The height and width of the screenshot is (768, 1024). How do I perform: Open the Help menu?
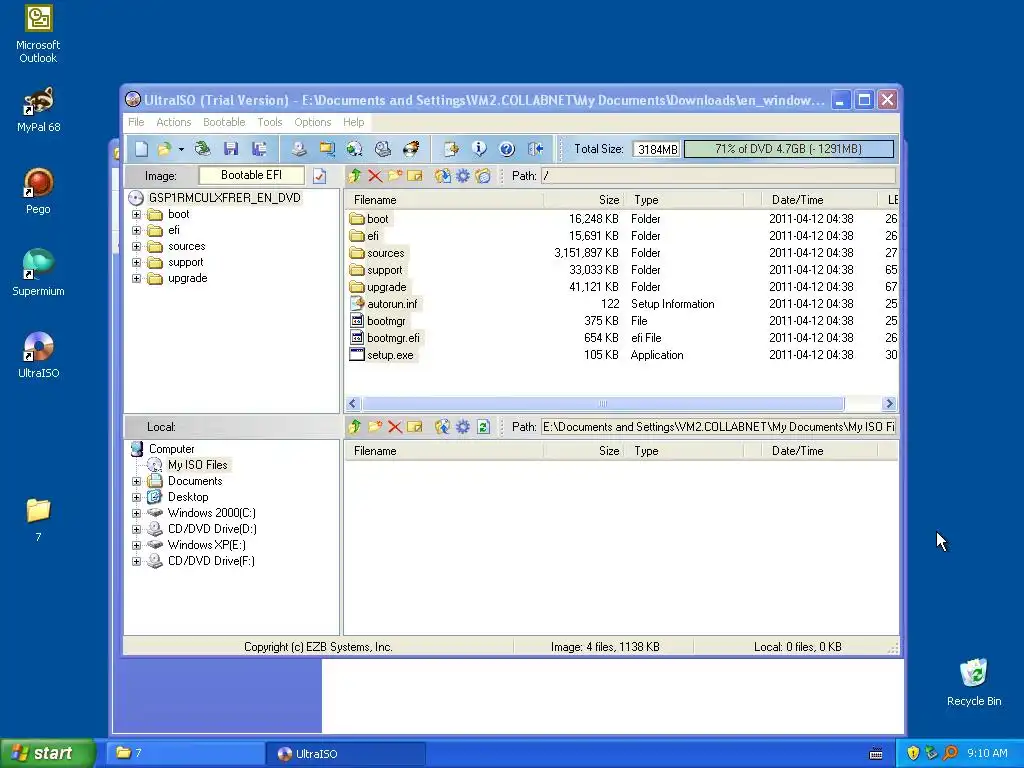354,122
